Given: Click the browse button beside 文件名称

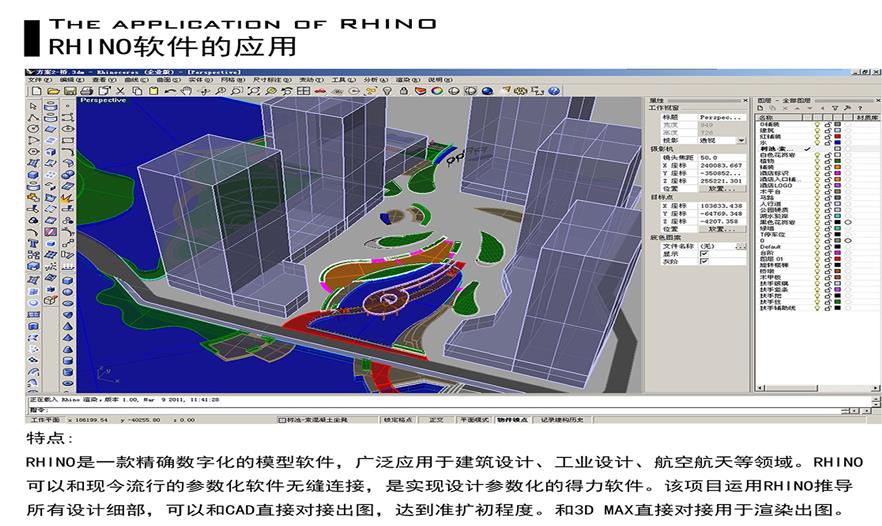Looking at the screenshot, I should click(741, 246).
